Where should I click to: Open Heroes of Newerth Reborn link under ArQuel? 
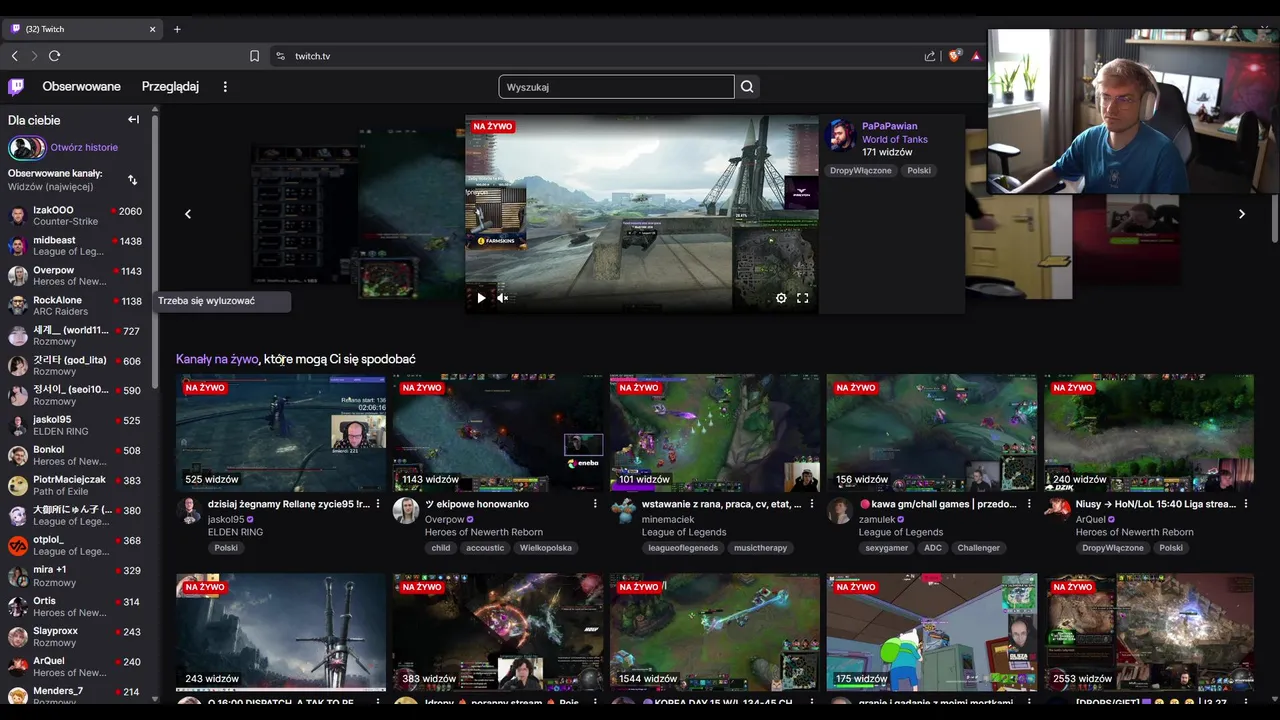(1134, 533)
